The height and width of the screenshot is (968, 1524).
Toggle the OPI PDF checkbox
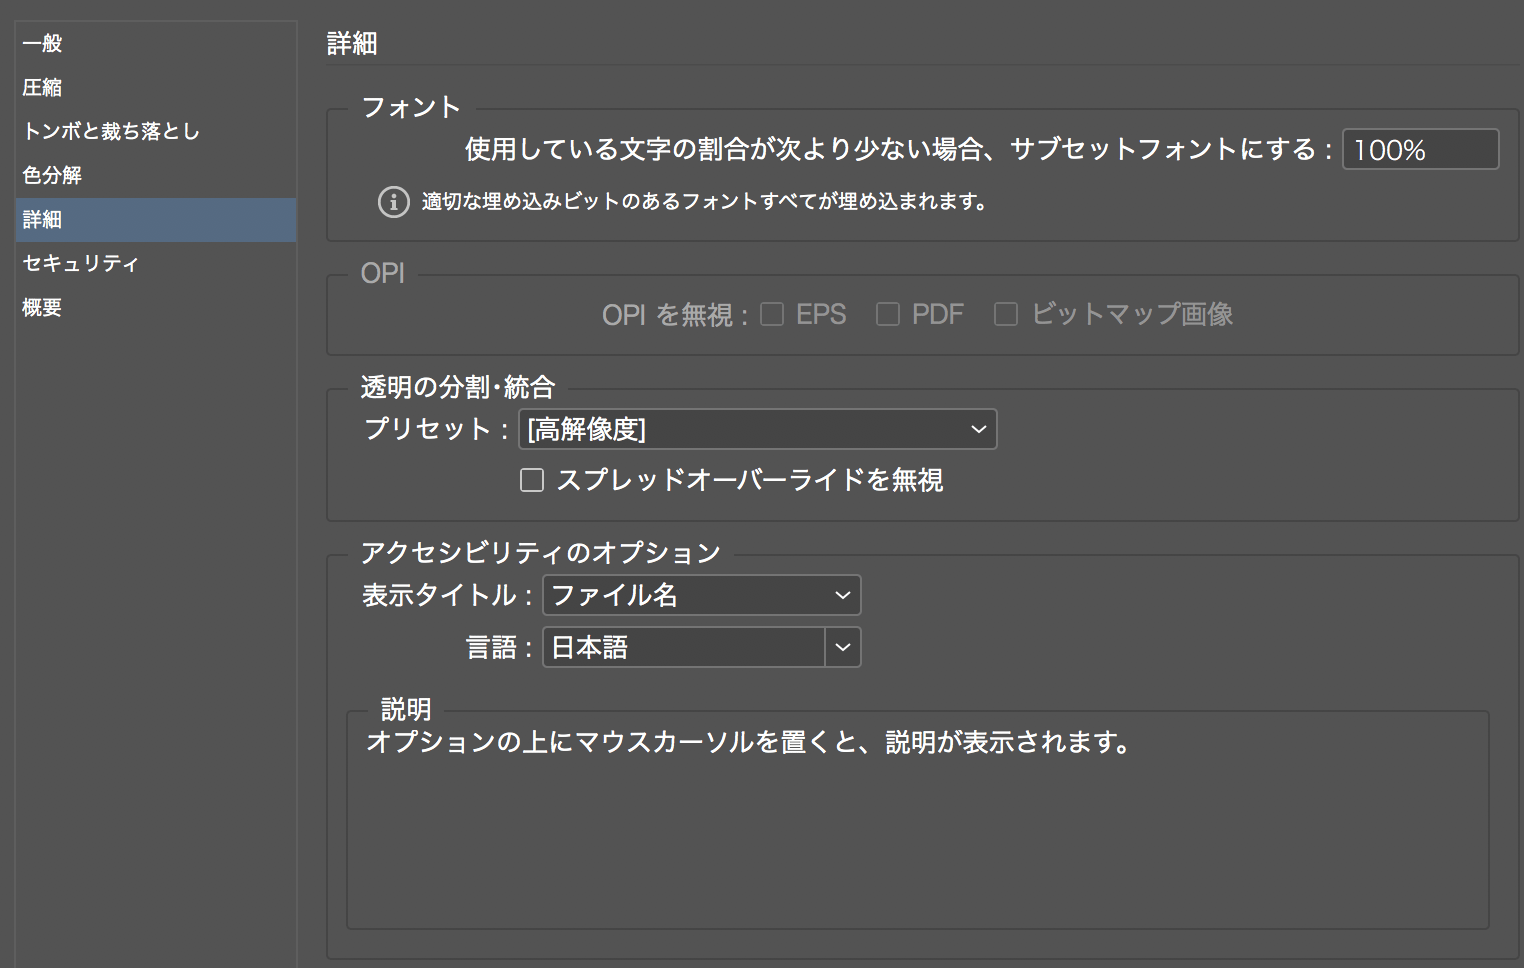tap(887, 315)
